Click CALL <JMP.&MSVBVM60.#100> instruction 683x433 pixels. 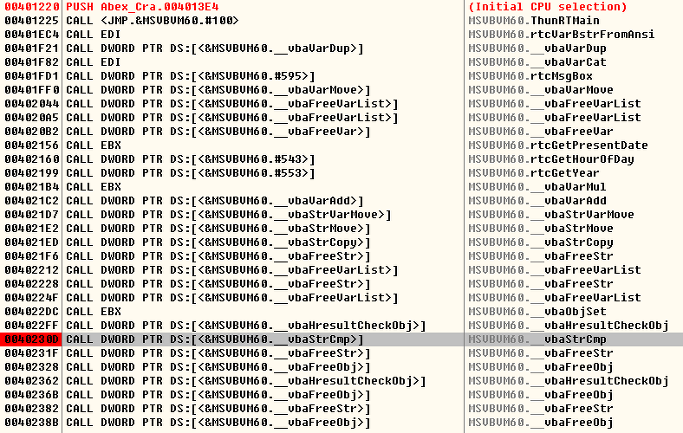[152, 20]
